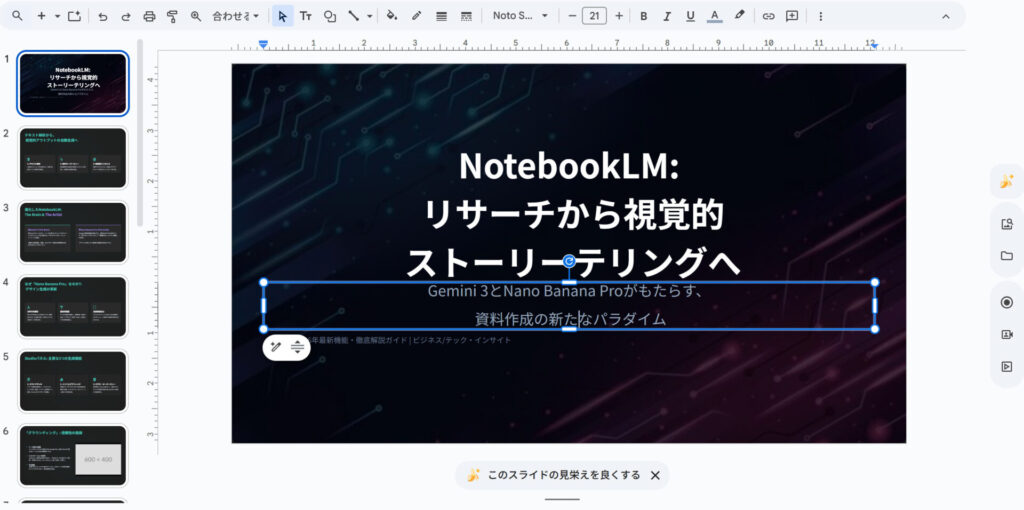Collapse the toolbar with chevron up

pyautogui.click(x=946, y=16)
